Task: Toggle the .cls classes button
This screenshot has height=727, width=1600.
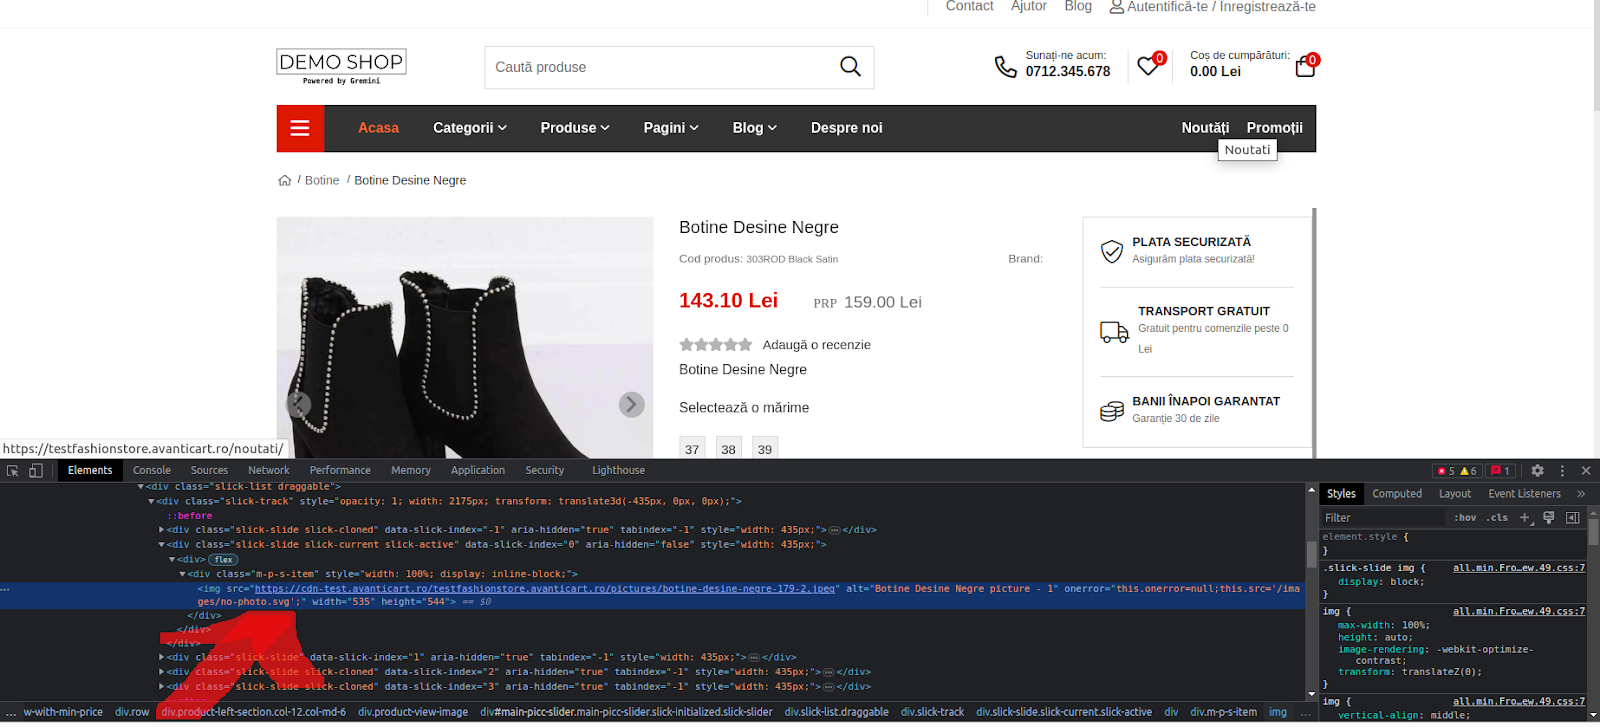Action: click(1497, 517)
